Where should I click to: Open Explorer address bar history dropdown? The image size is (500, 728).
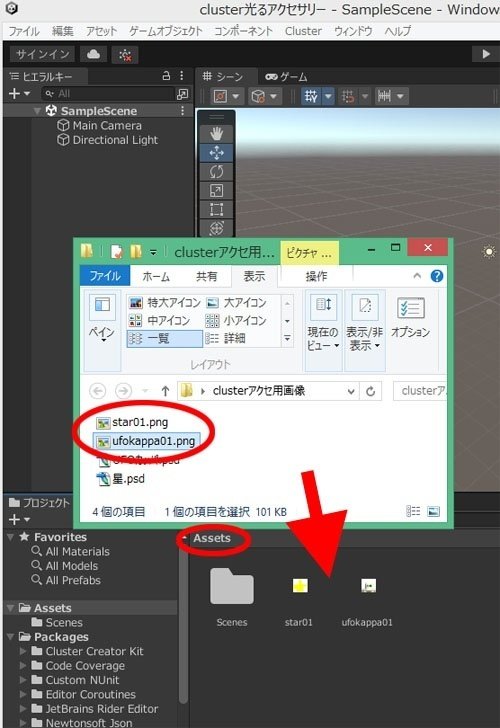pyautogui.click(x=351, y=391)
